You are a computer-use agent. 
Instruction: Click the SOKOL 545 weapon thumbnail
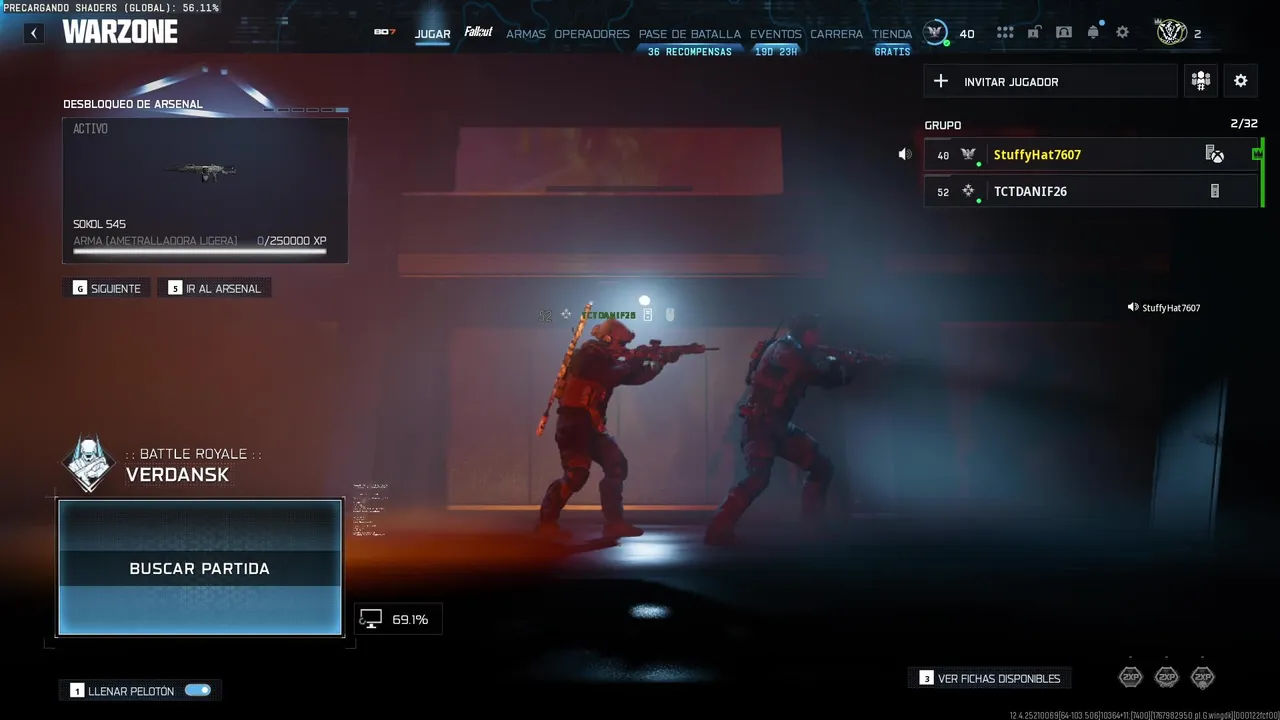pos(200,172)
